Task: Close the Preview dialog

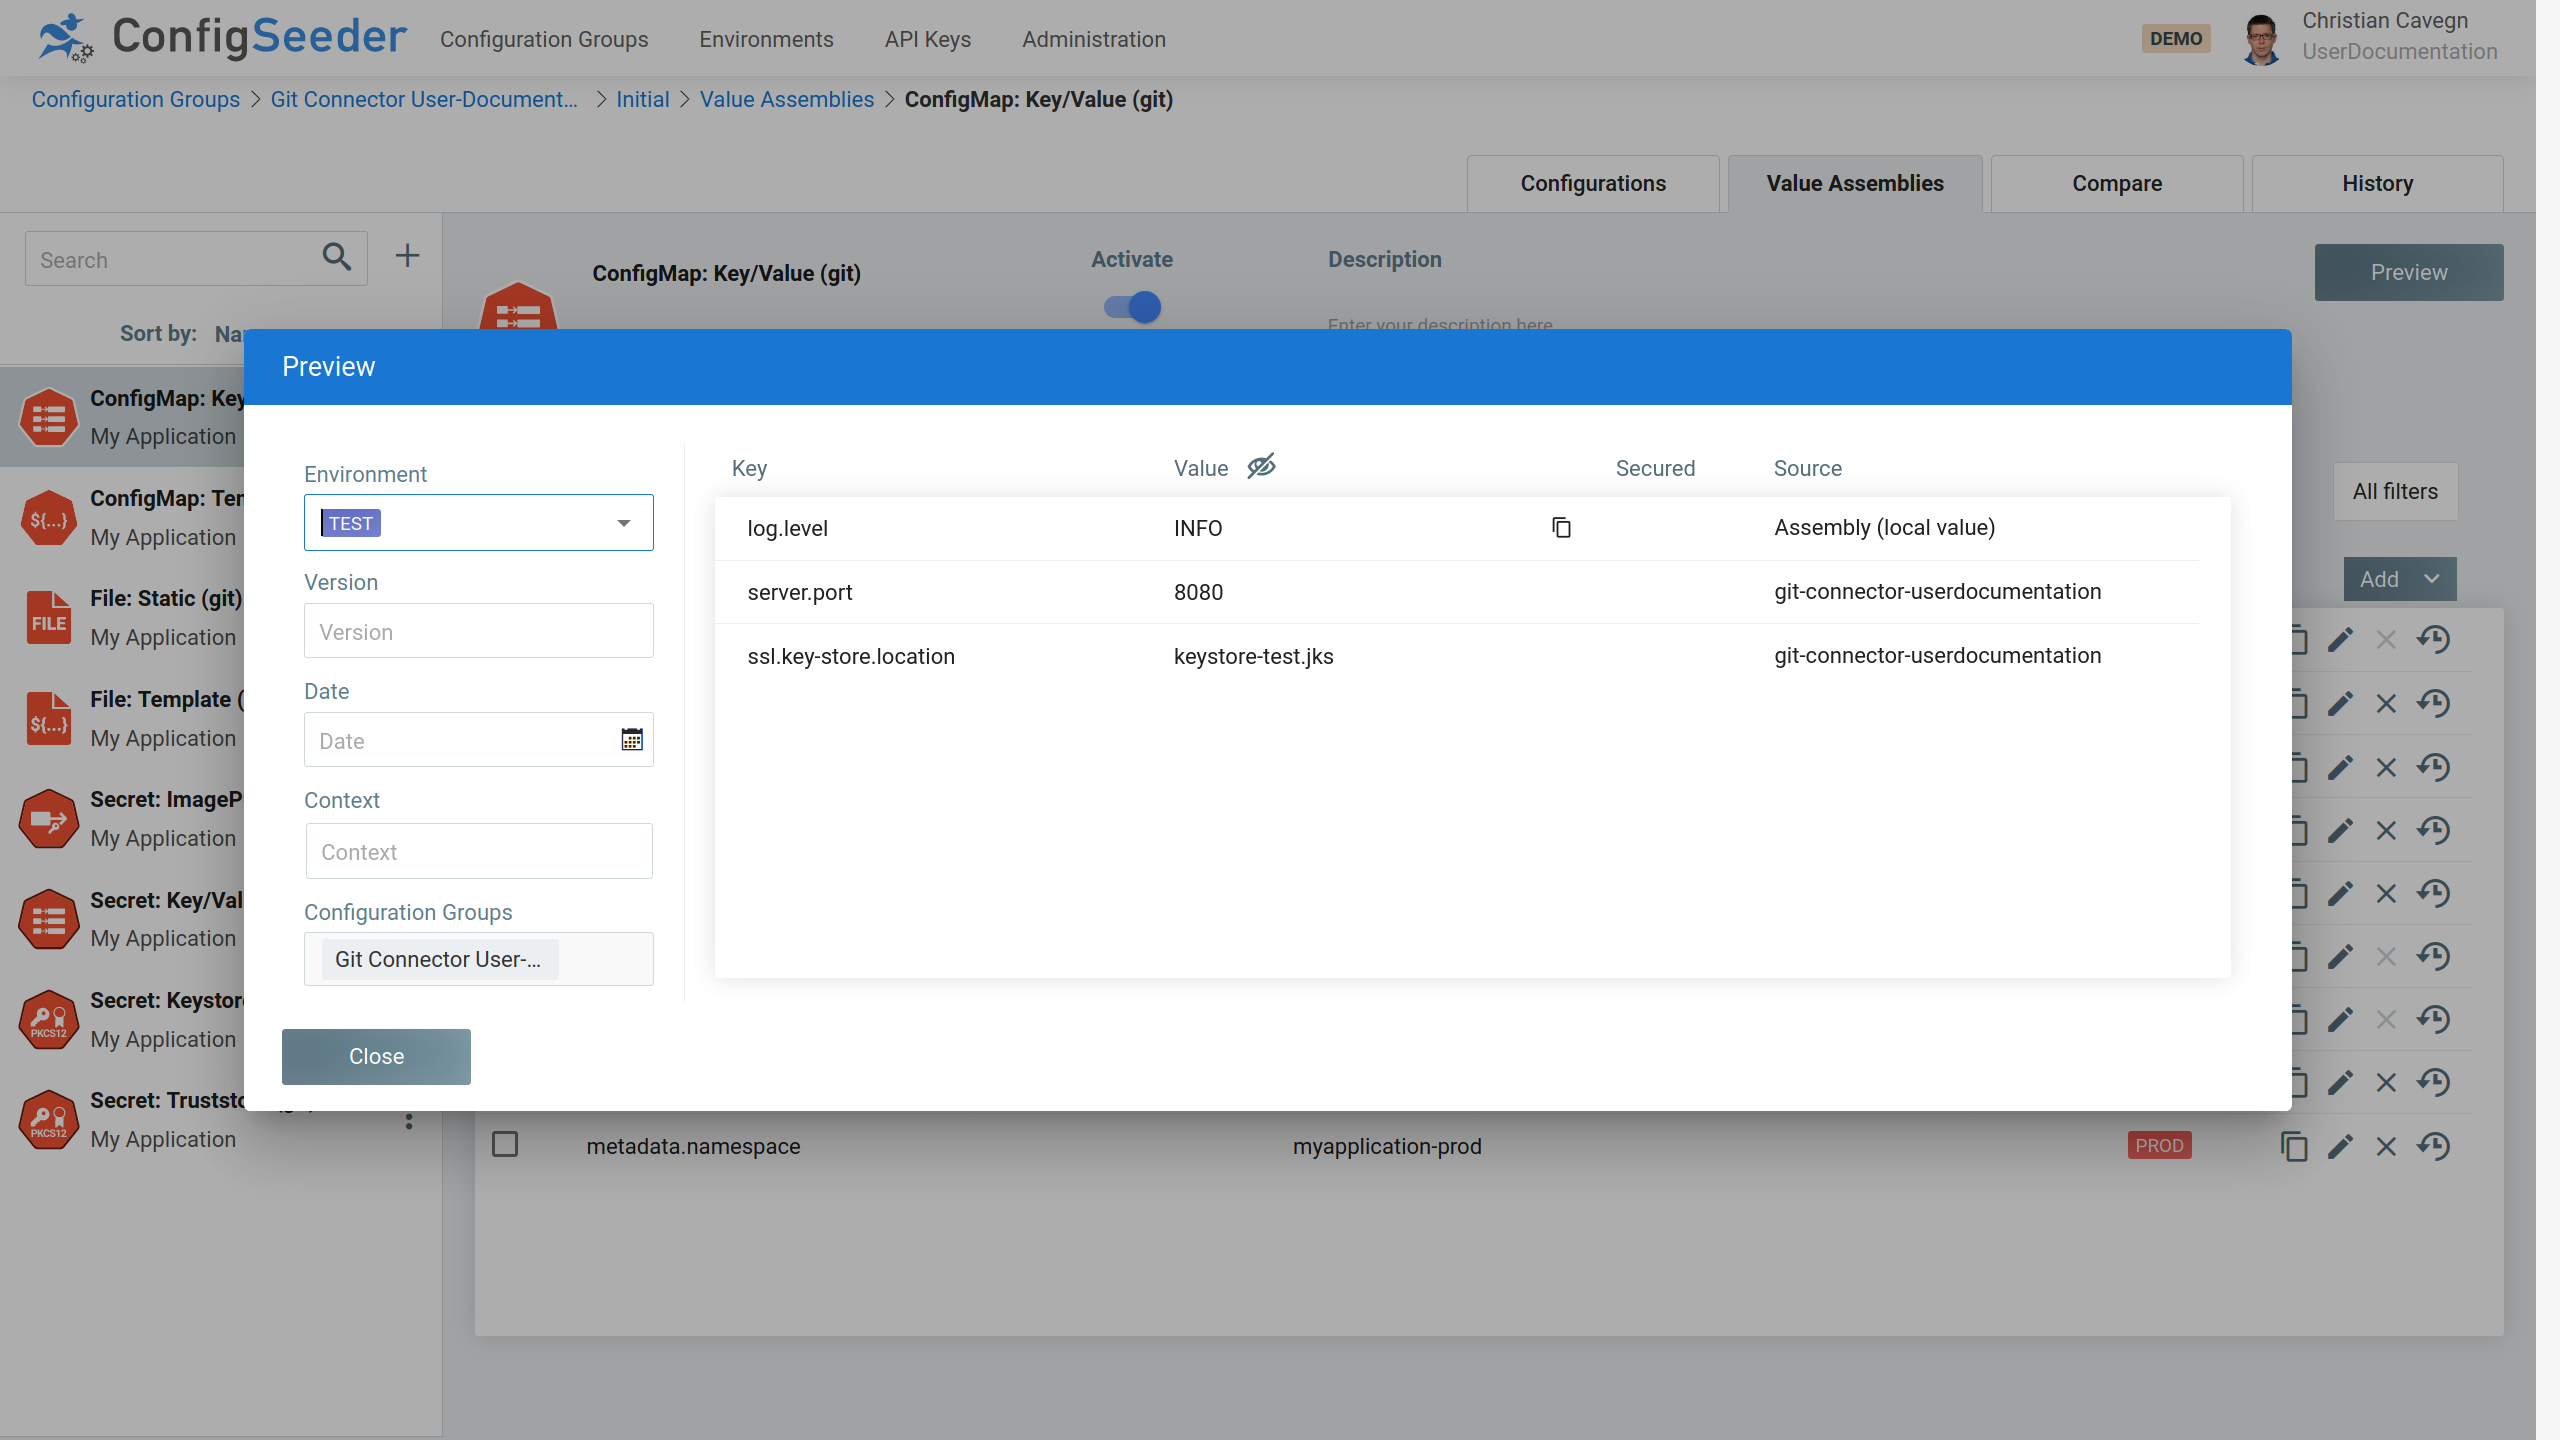Action: tap(375, 1055)
